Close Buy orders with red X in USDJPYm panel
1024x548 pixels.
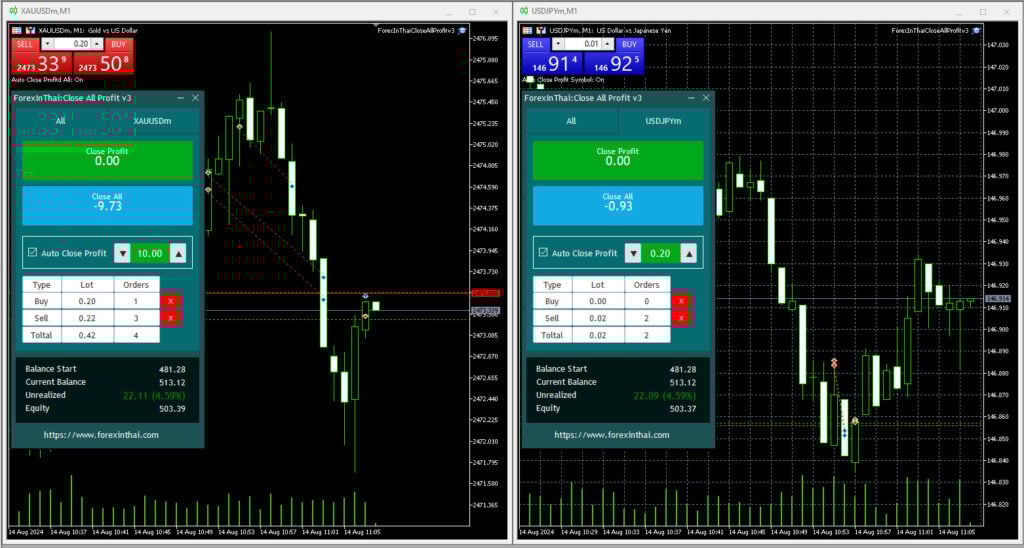tap(680, 300)
